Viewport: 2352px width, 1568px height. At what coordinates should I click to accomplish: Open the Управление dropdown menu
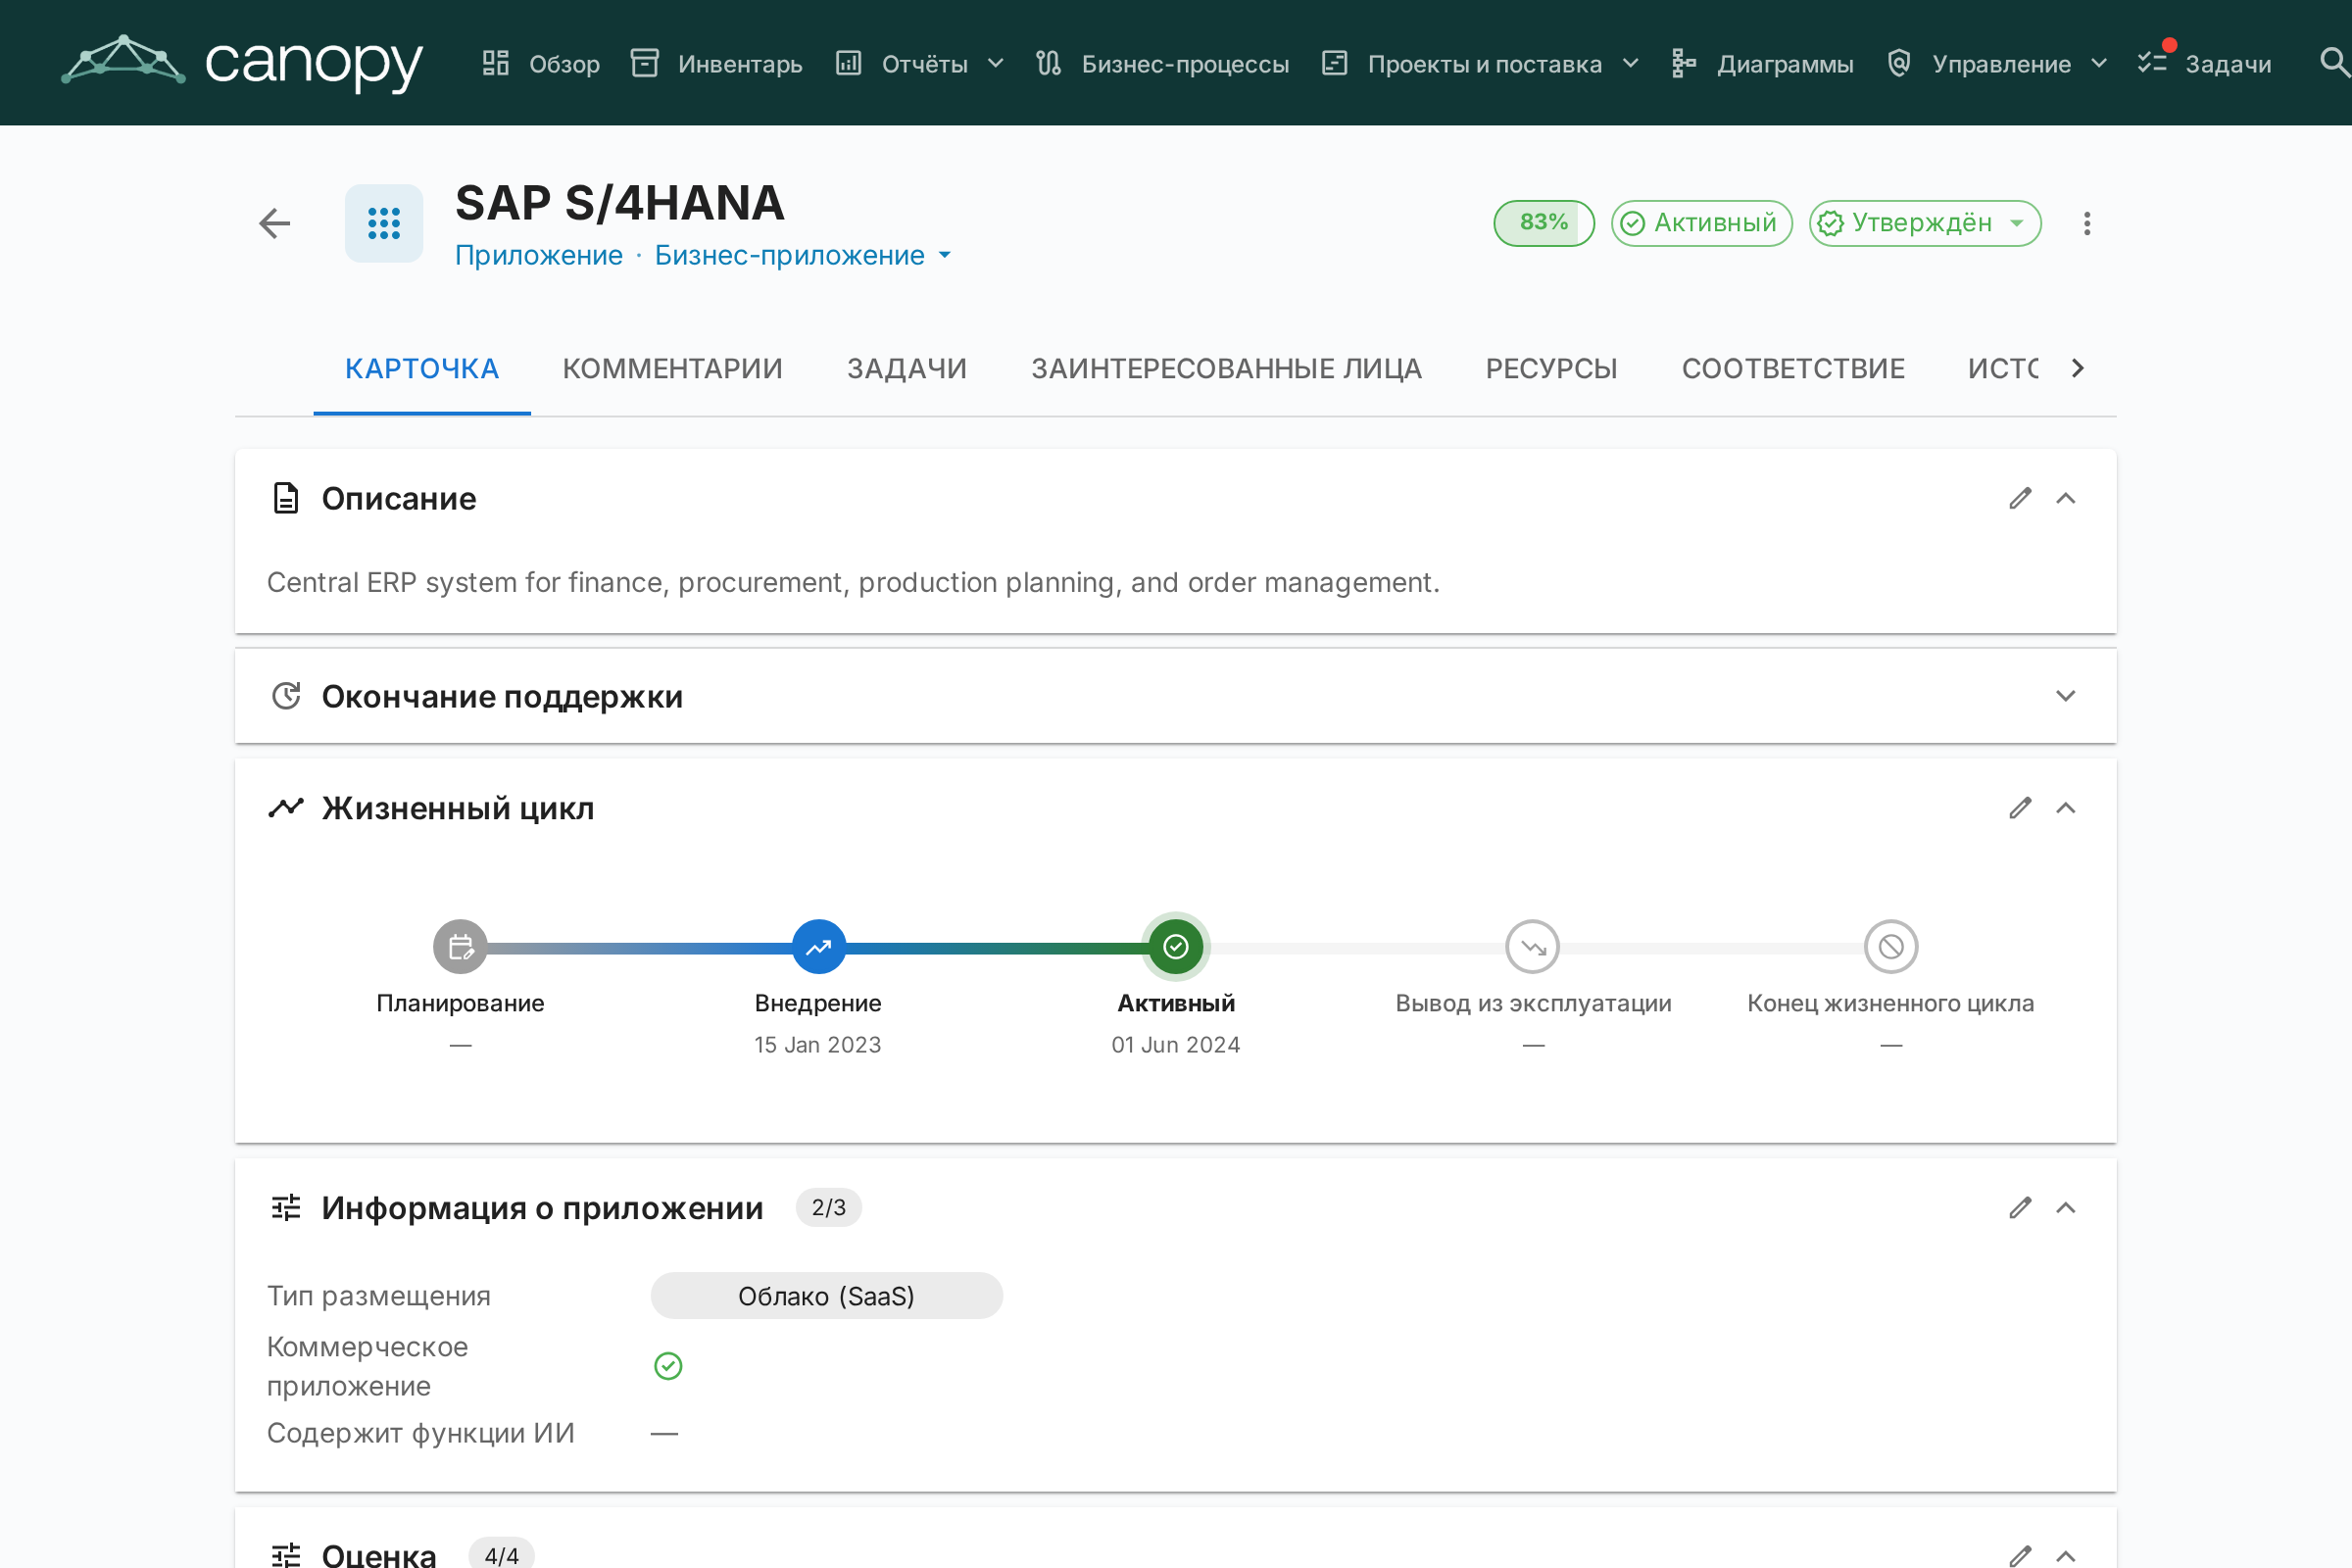1998,64
